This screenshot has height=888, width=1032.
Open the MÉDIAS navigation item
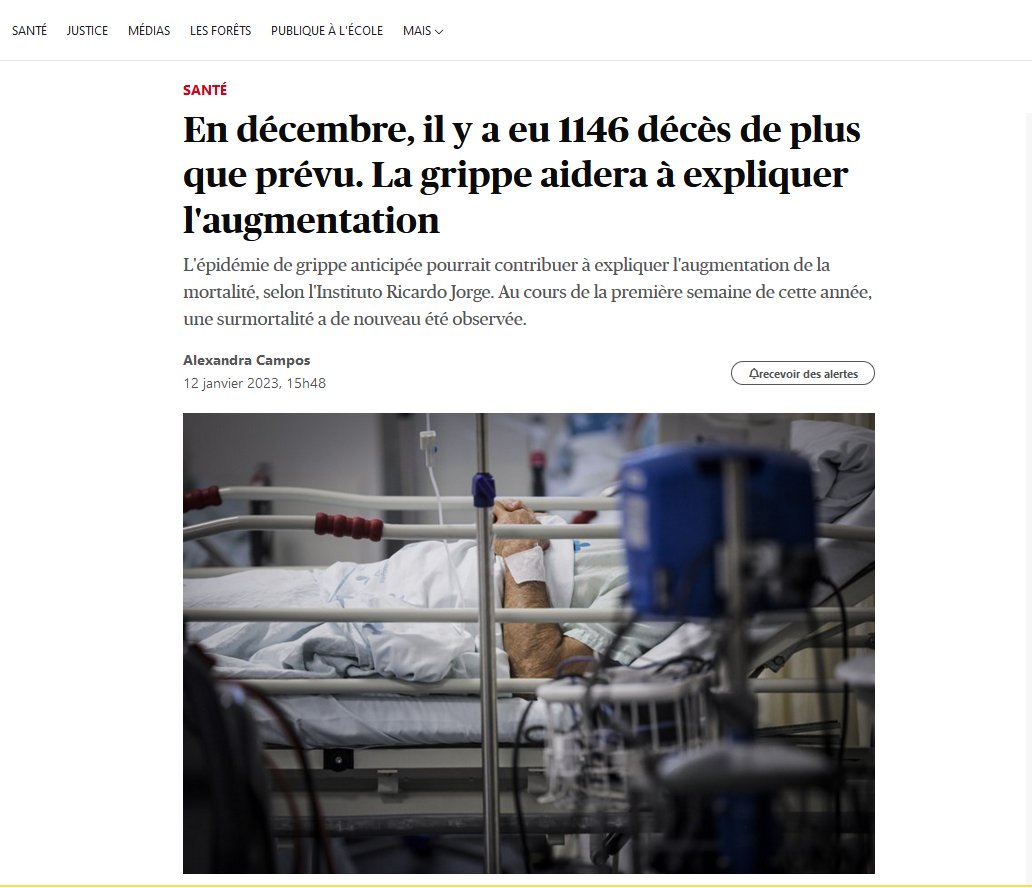click(x=149, y=31)
